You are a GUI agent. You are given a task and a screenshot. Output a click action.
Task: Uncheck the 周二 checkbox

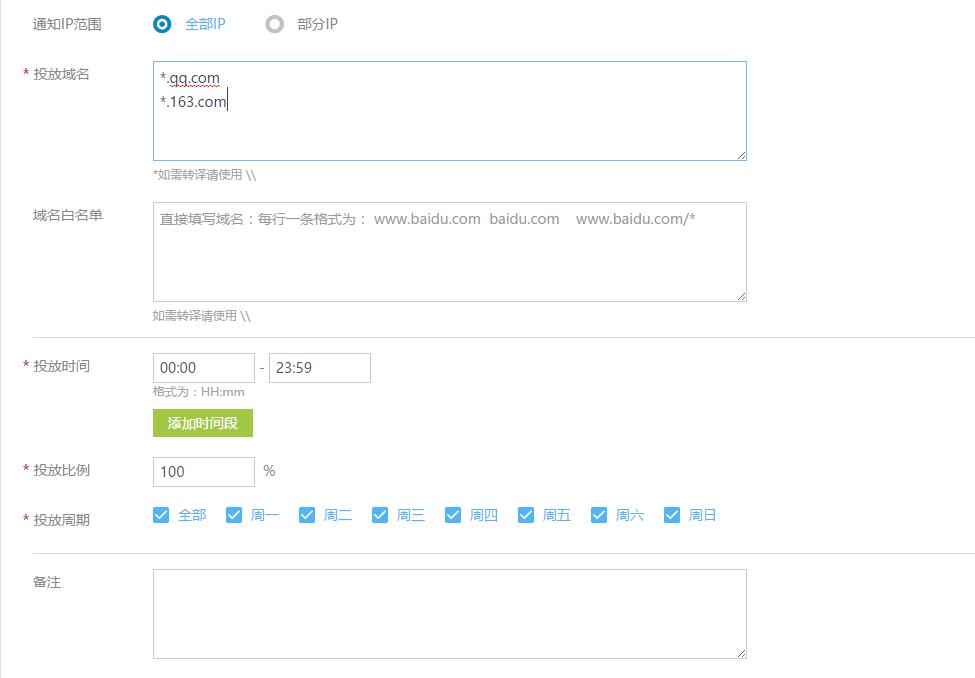point(307,515)
